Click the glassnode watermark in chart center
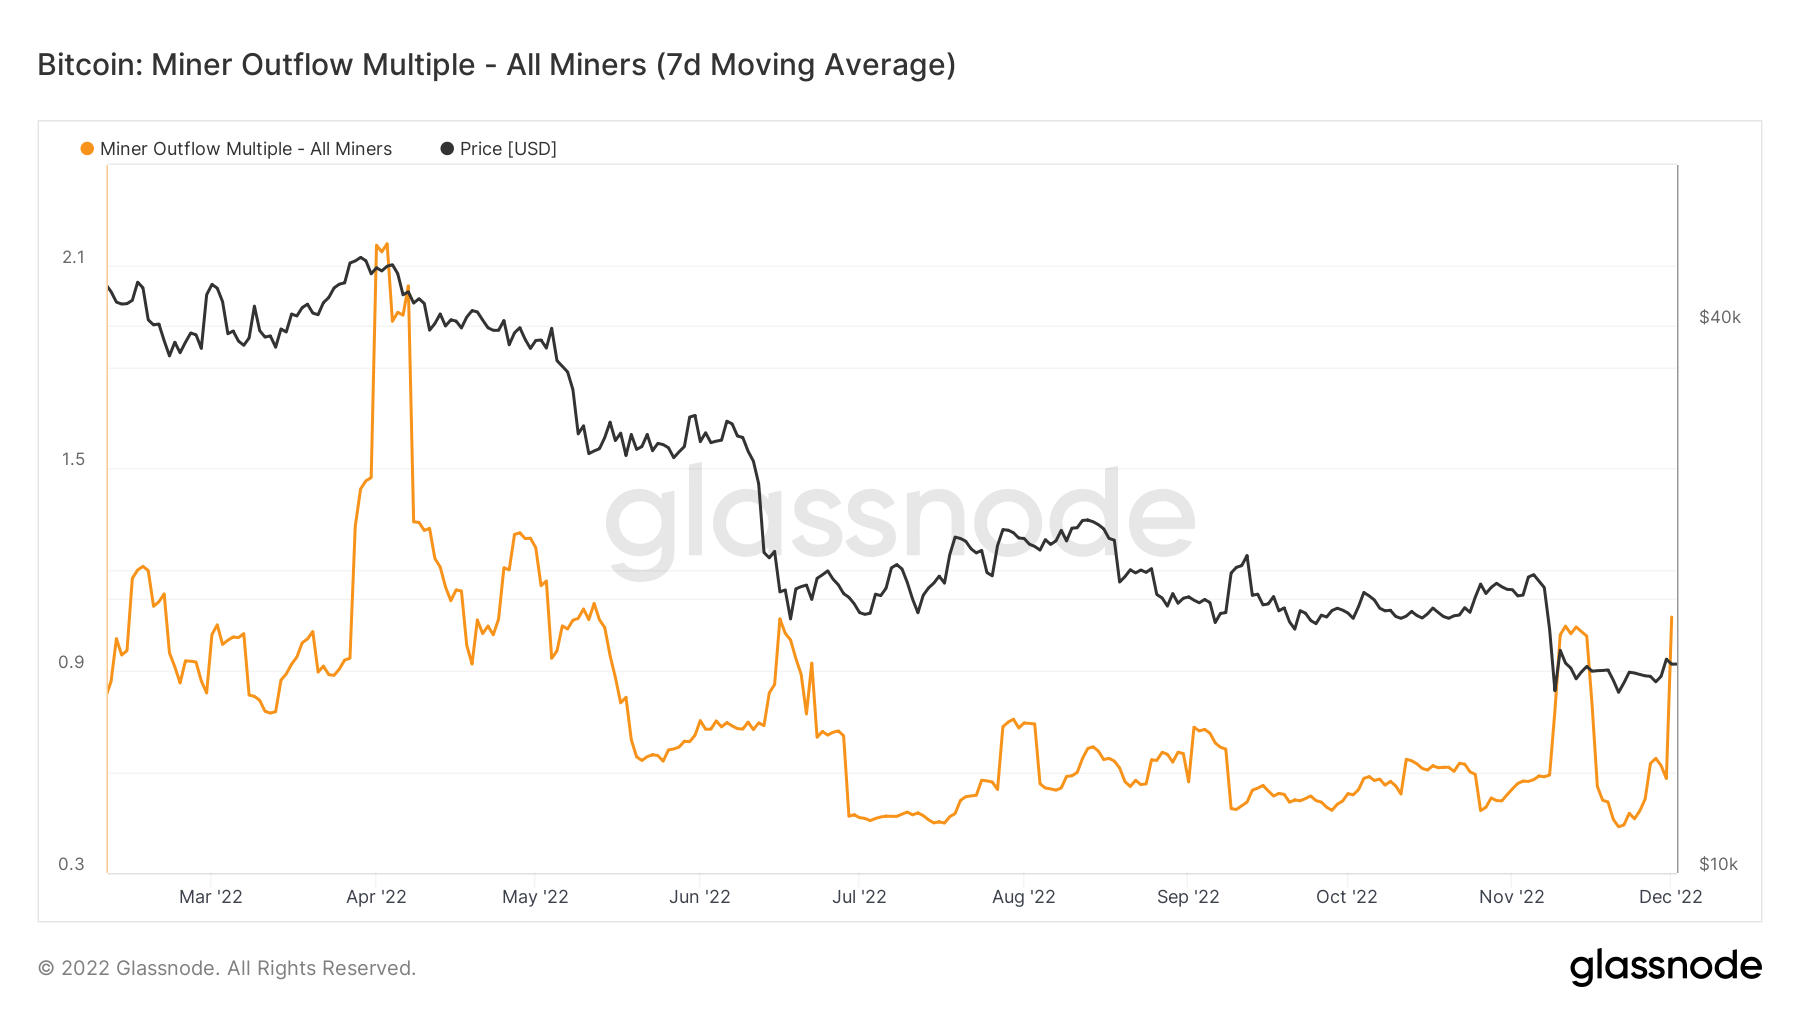 [900, 520]
